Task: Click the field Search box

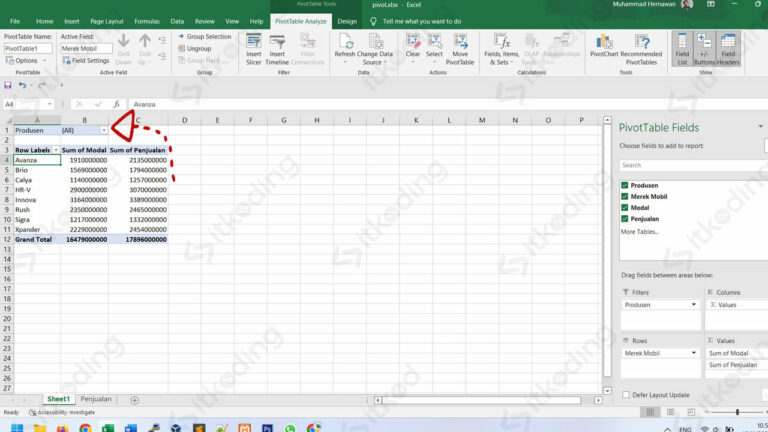Action: click(x=693, y=166)
